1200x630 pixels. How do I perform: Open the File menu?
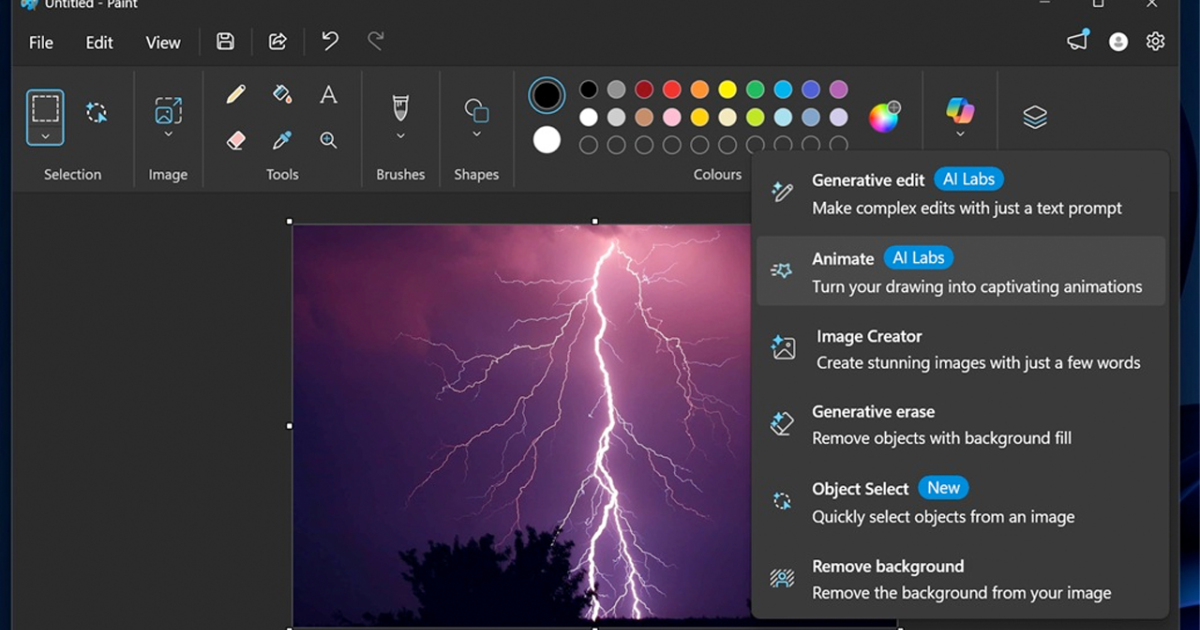pyautogui.click(x=41, y=42)
